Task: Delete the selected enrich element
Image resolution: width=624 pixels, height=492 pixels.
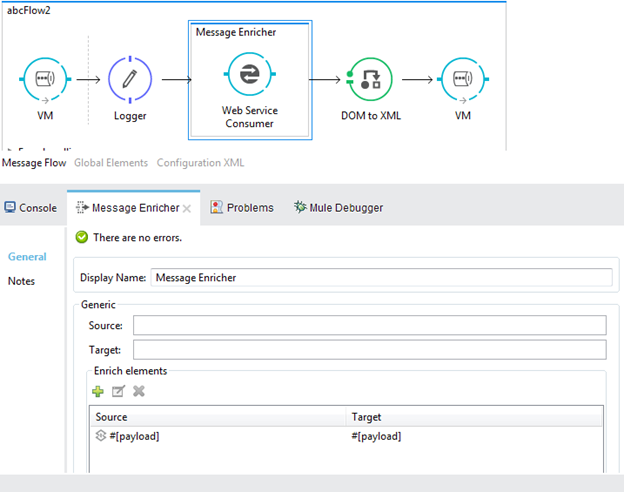Action: pos(139,391)
